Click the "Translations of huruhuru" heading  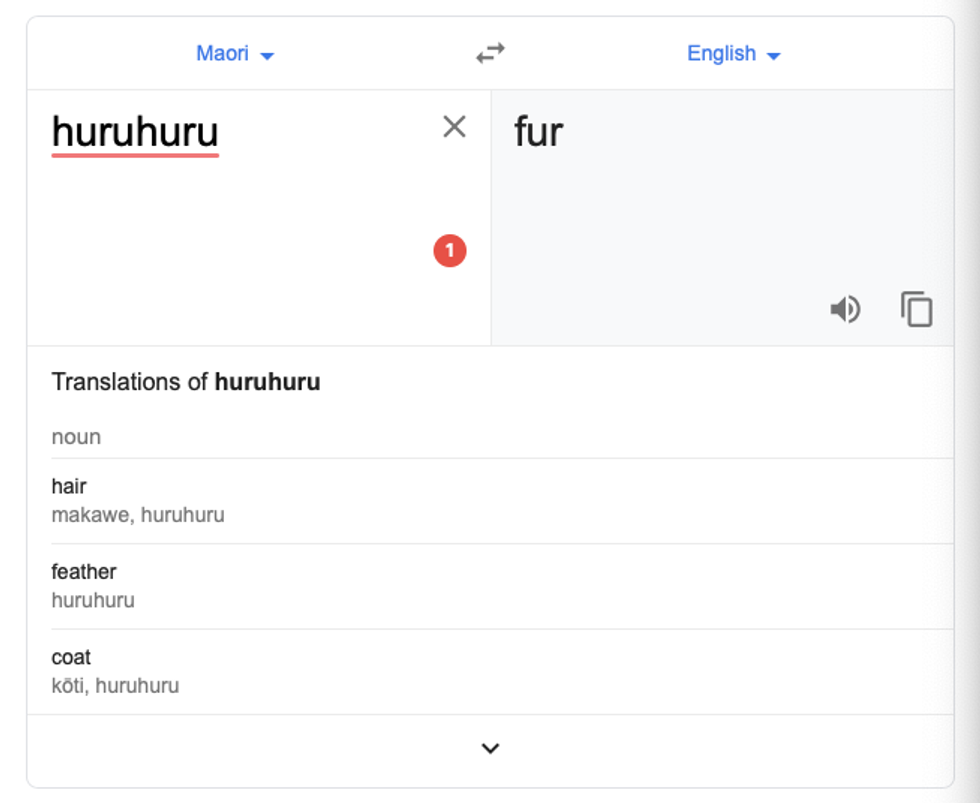tap(186, 382)
